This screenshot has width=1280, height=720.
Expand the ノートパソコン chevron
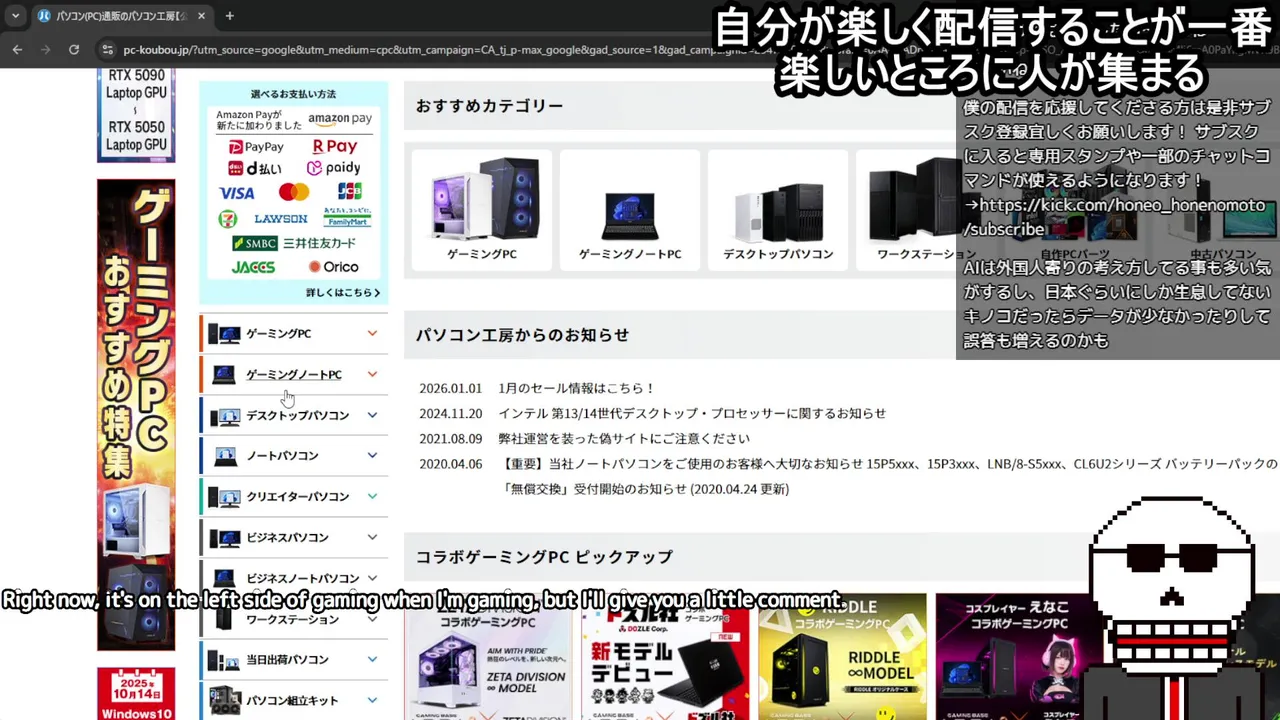click(x=372, y=456)
